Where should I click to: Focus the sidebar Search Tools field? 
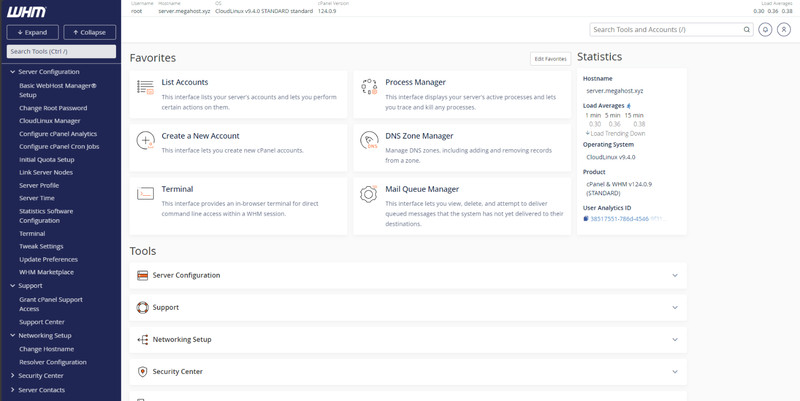61,52
